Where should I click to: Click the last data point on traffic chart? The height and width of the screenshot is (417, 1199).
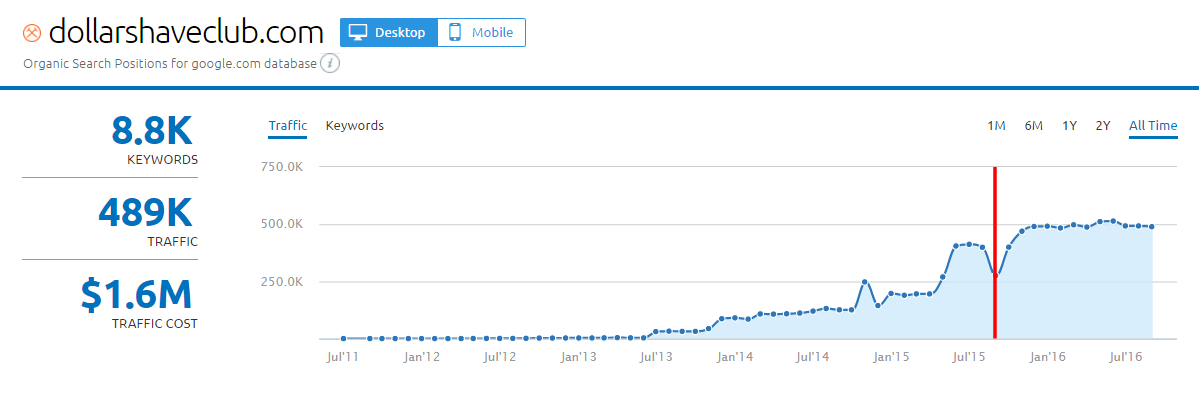(x=1152, y=226)
